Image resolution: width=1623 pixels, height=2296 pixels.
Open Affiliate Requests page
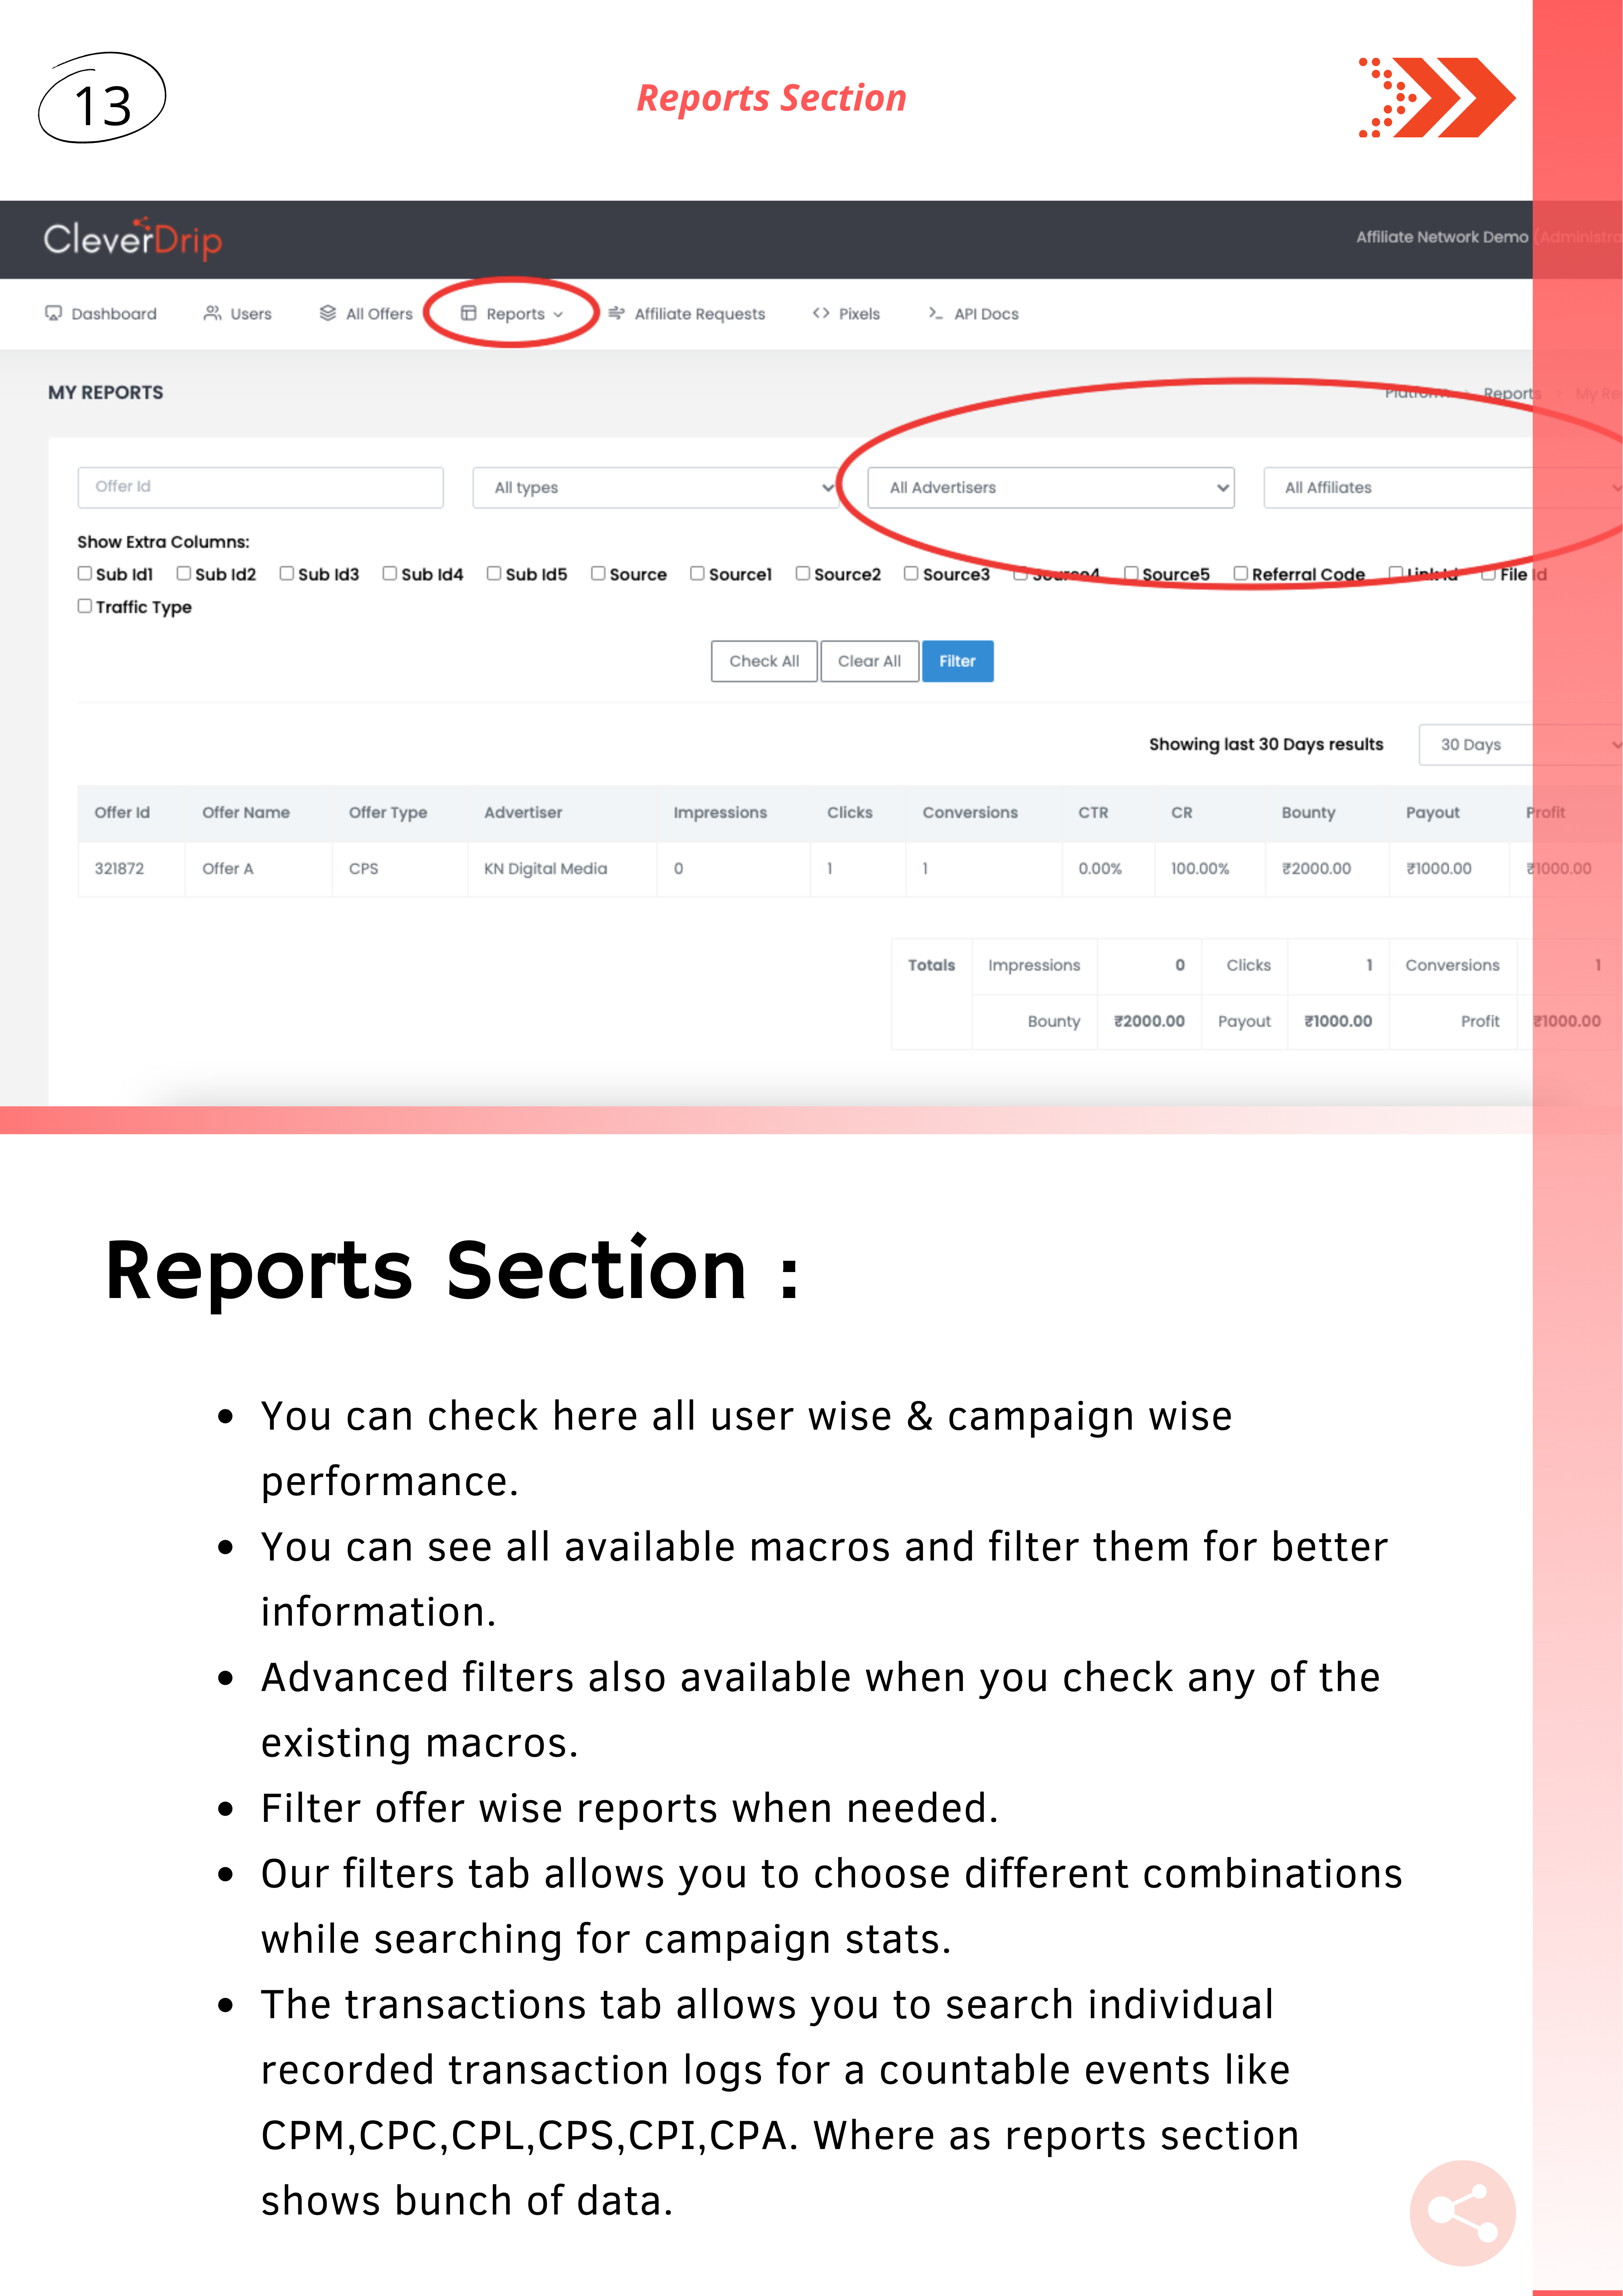pyautogui.click(x=687, y=314)
